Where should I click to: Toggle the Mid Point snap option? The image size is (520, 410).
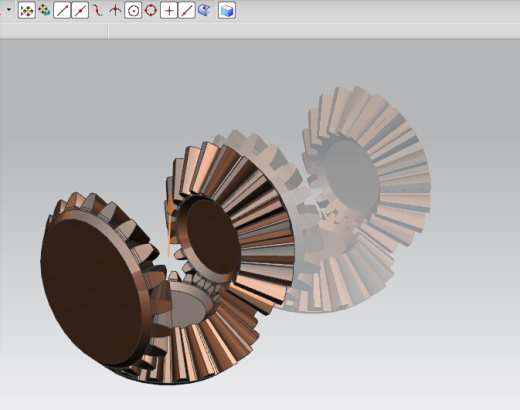[80, 10]
